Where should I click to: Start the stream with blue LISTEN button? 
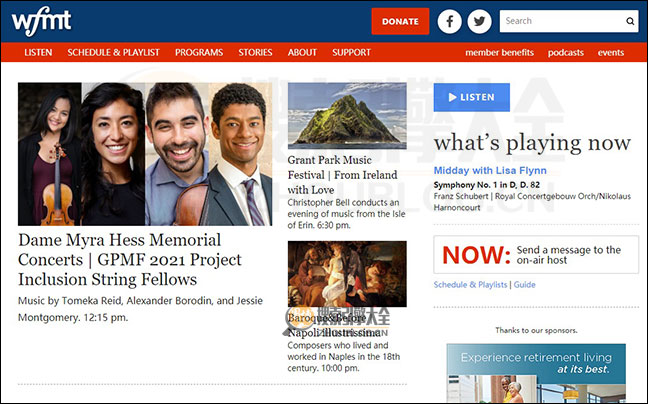(472, 97)
